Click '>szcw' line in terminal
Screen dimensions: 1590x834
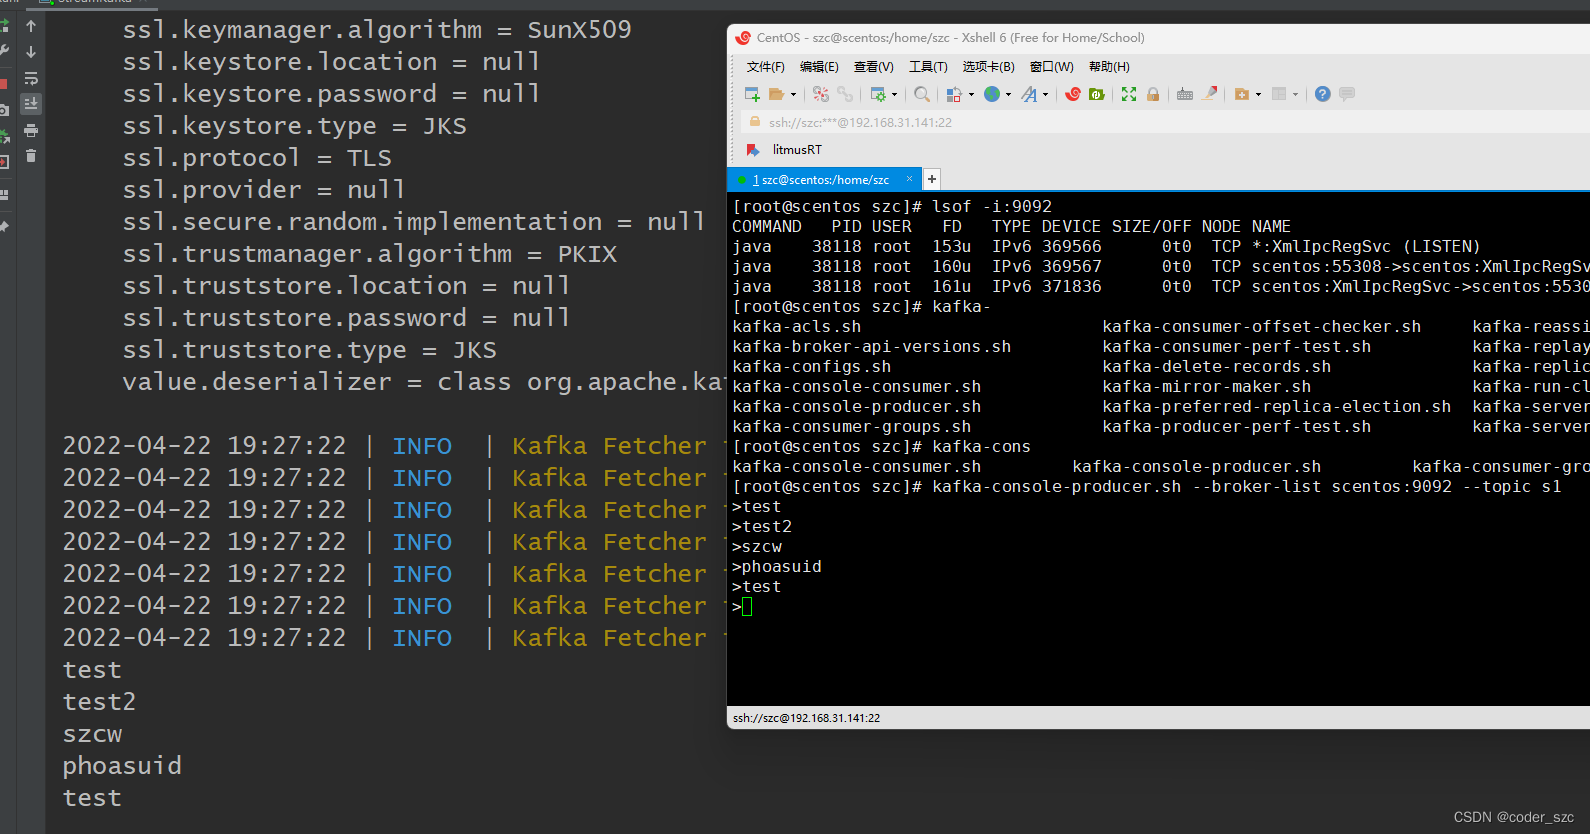[756, 547]
